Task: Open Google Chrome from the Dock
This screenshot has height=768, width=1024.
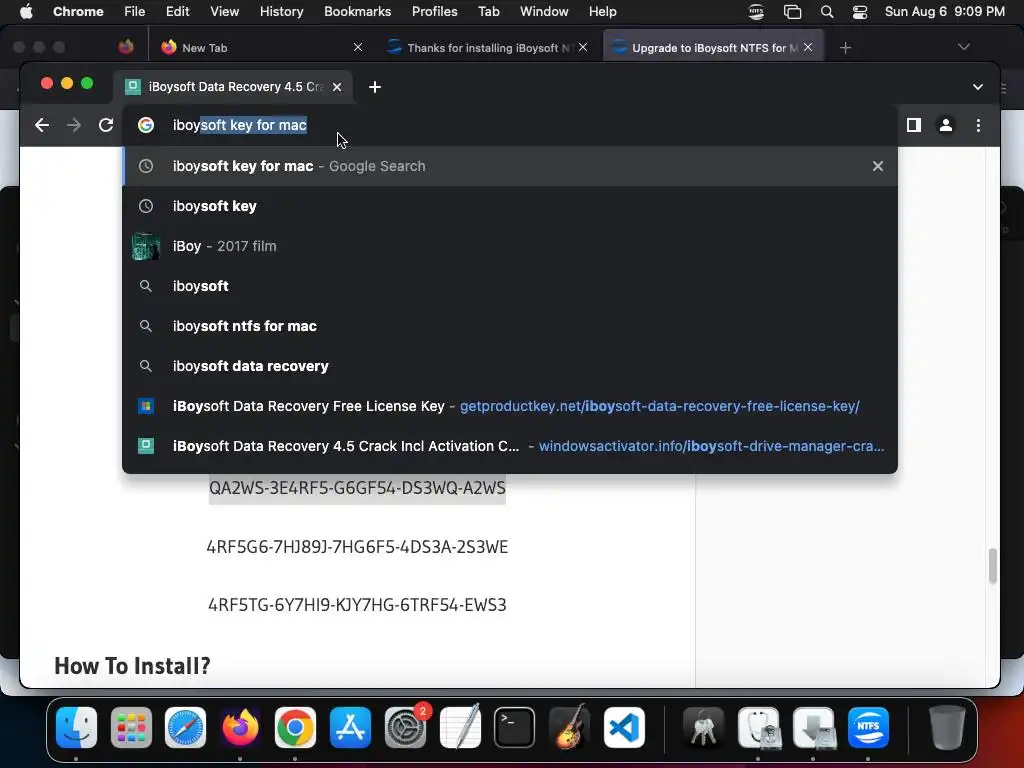Action: pyautogui.click(x=295, y=727)
